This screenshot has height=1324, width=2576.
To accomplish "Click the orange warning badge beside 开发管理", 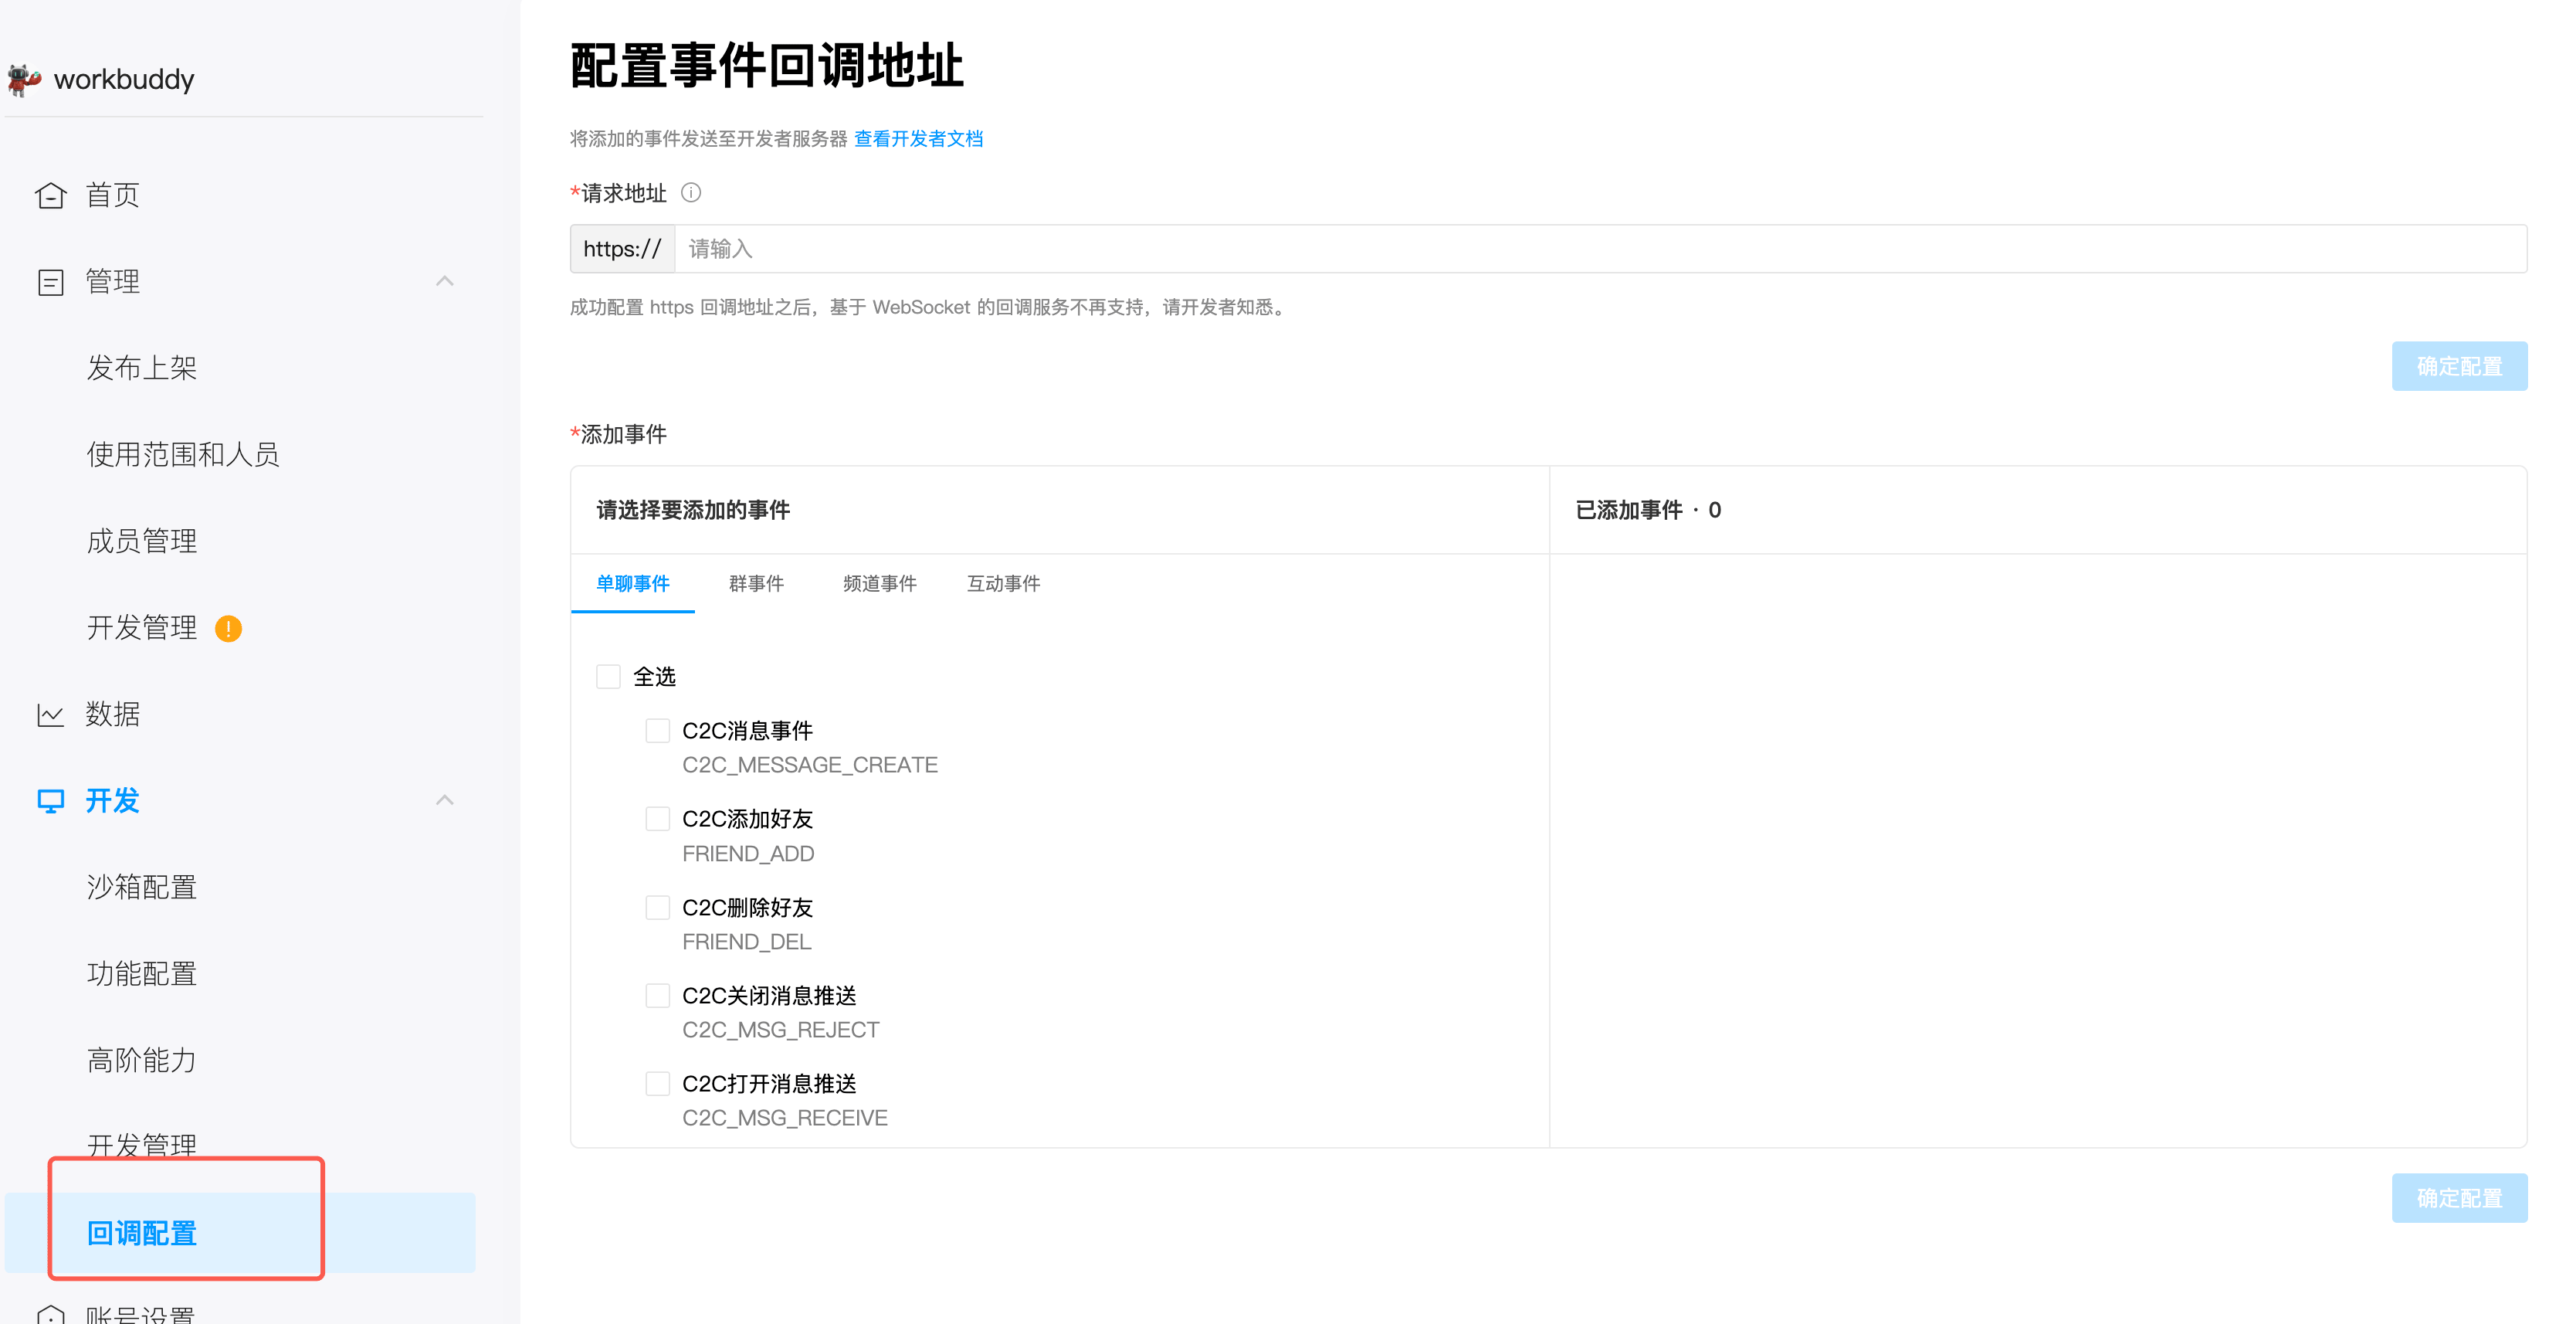I will click(229, 628).
